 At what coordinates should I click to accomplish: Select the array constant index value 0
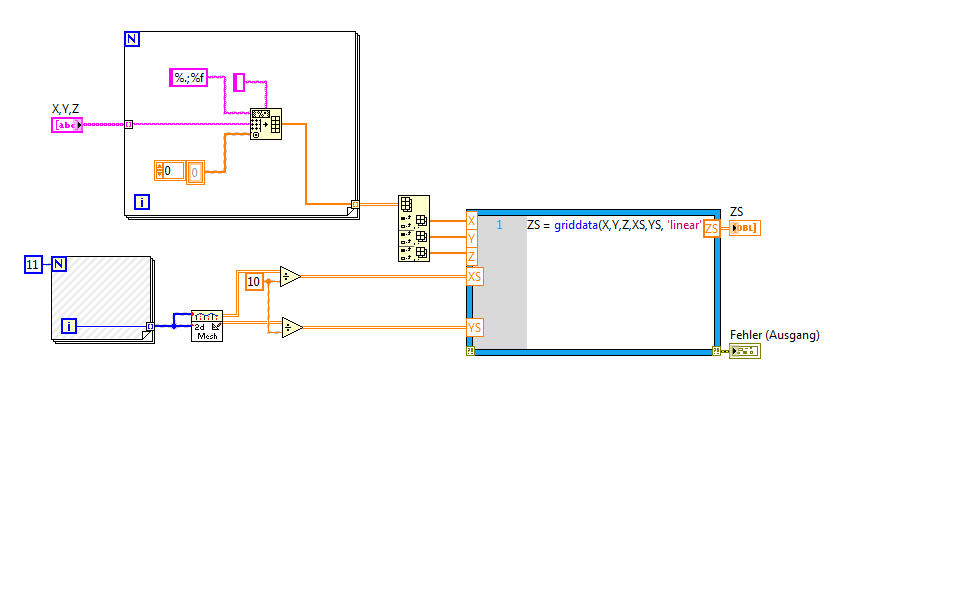174,171
